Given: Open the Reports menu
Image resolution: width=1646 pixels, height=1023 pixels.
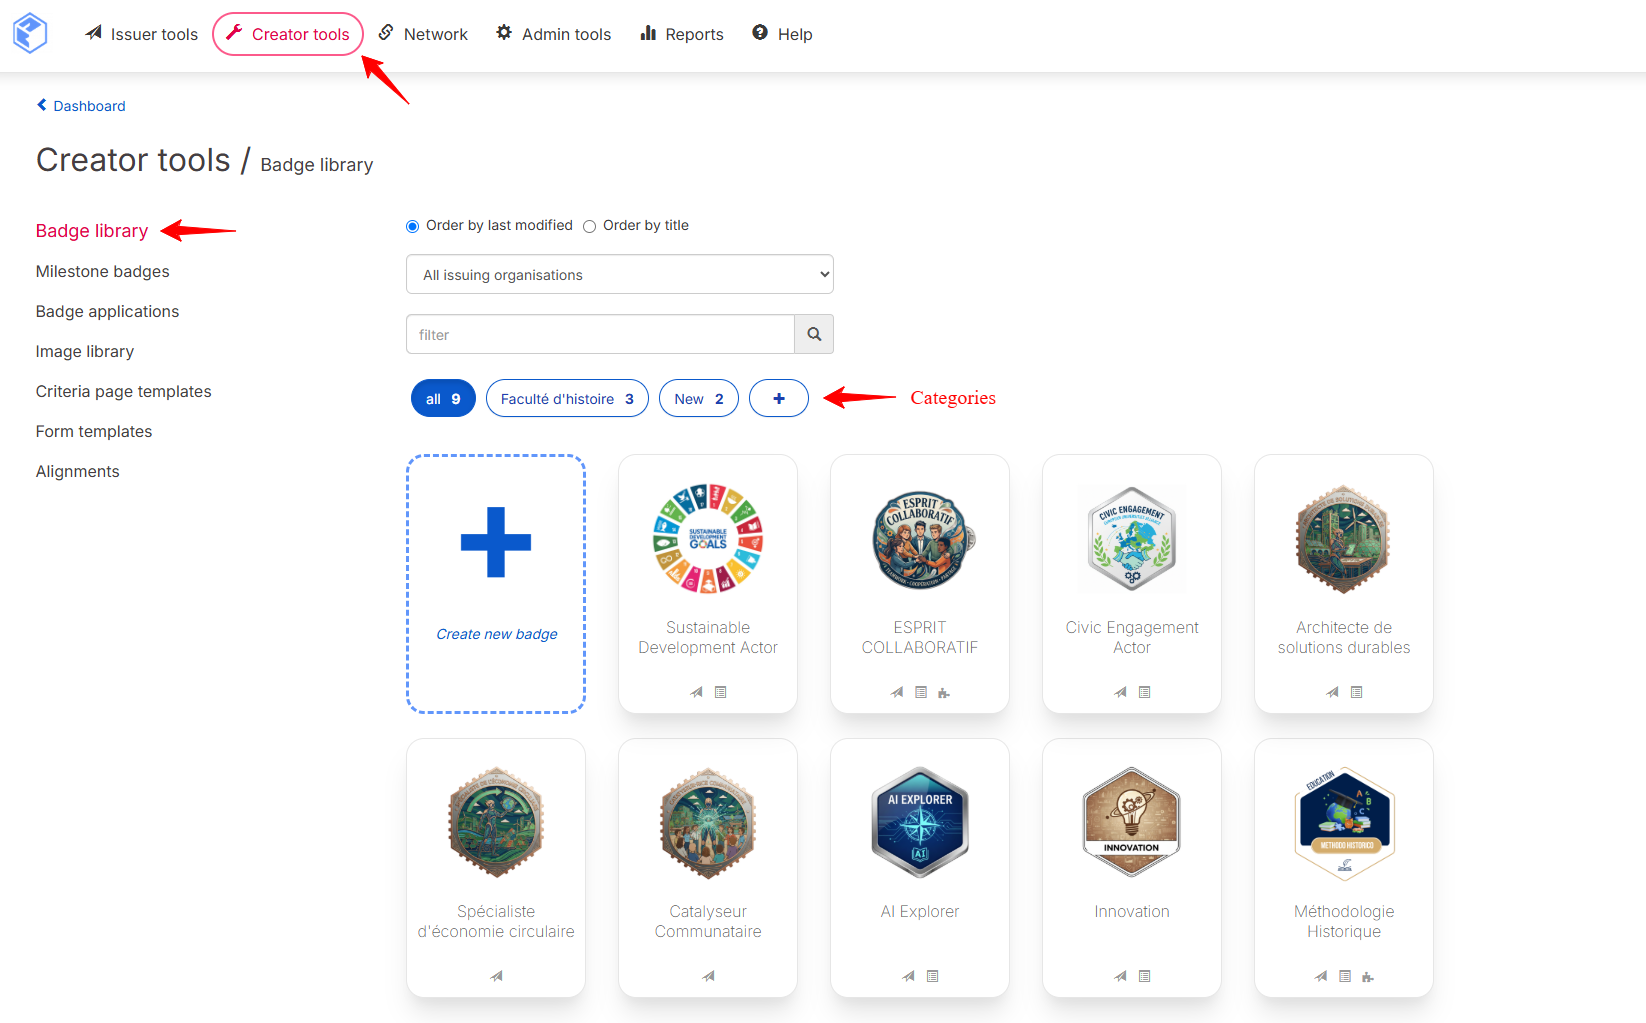Looking at the screenshot, I should coord(682,34).
